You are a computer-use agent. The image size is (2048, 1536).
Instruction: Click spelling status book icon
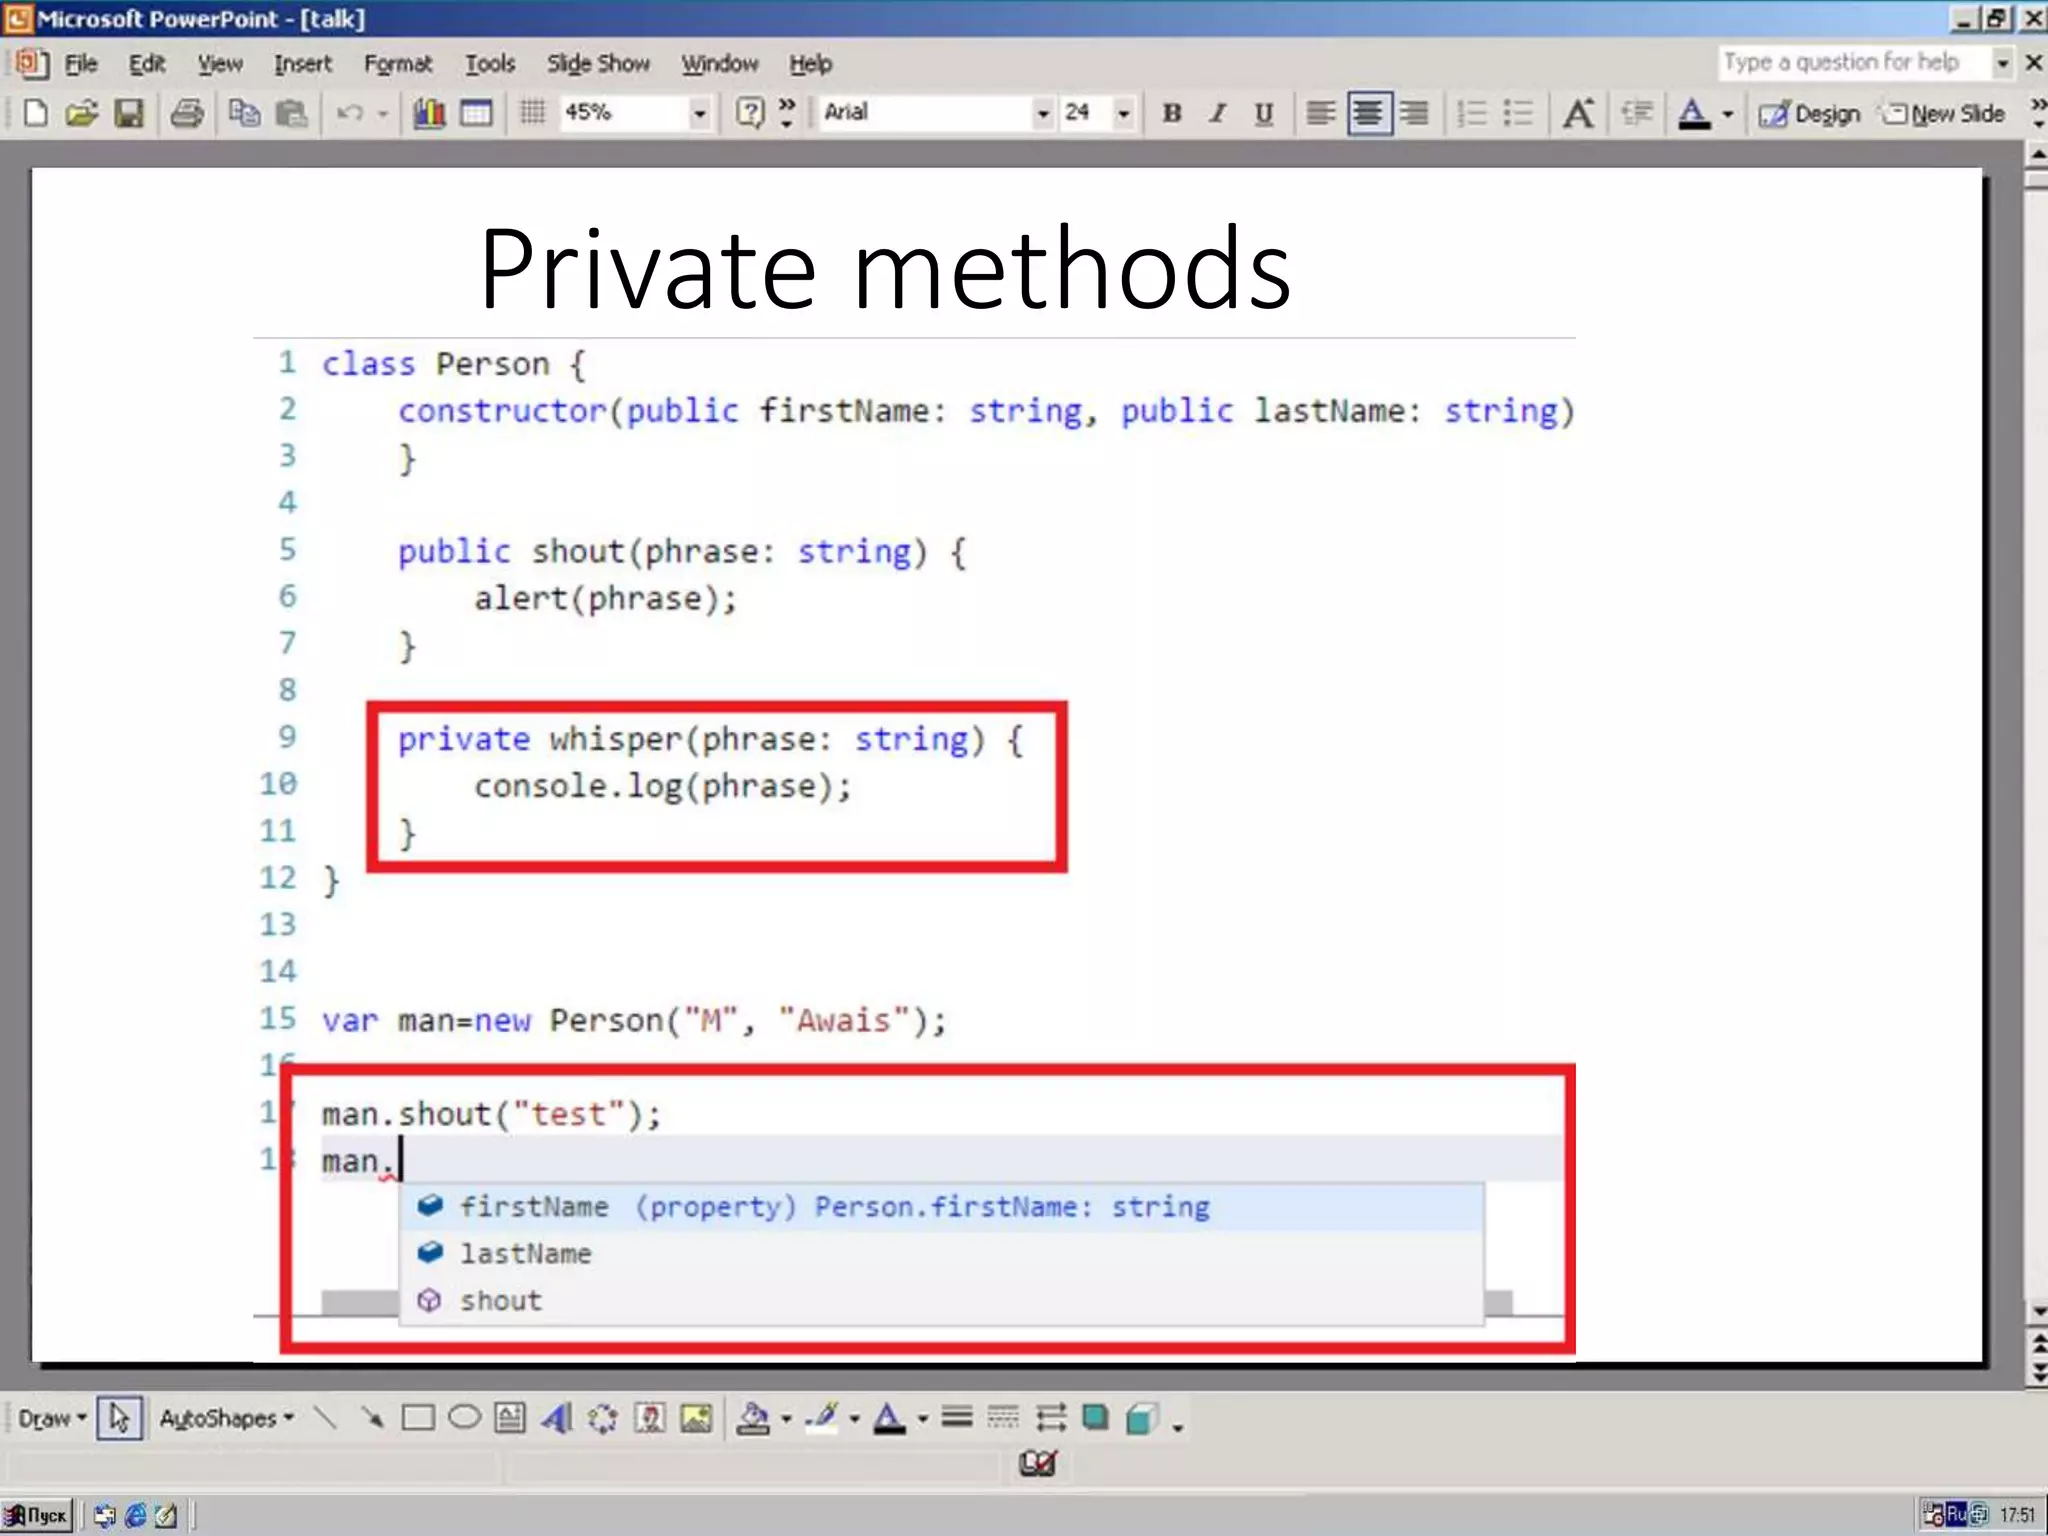pyautogui.click(x=1037, y=1464)
